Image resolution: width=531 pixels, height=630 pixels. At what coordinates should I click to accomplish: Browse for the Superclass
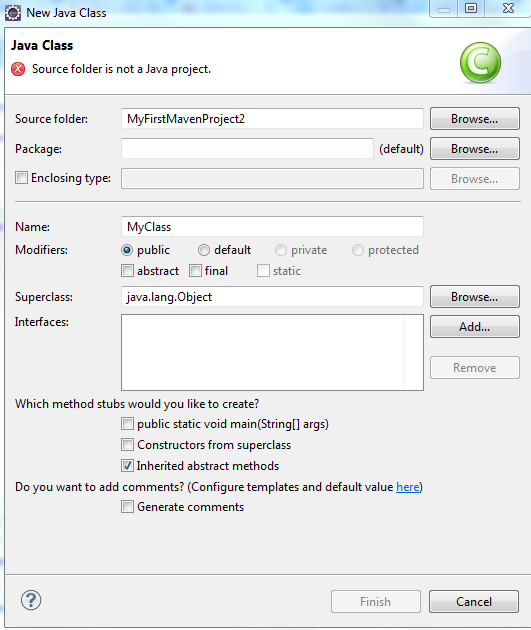tap(475, 297)
